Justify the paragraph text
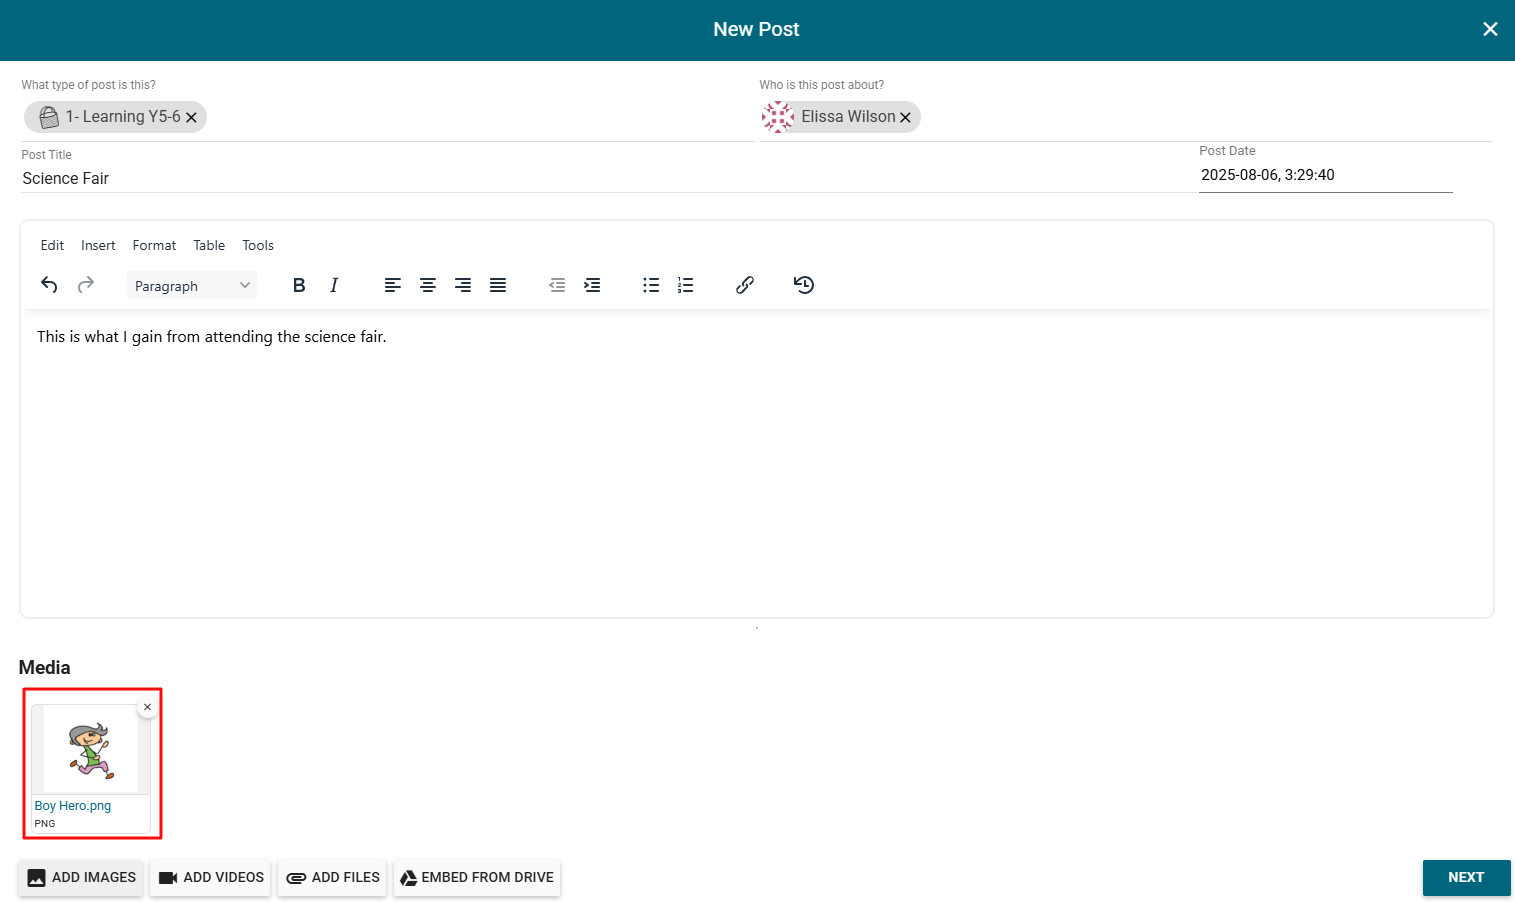The height and width of the screenshot is (902, 1515). (498, 285)
